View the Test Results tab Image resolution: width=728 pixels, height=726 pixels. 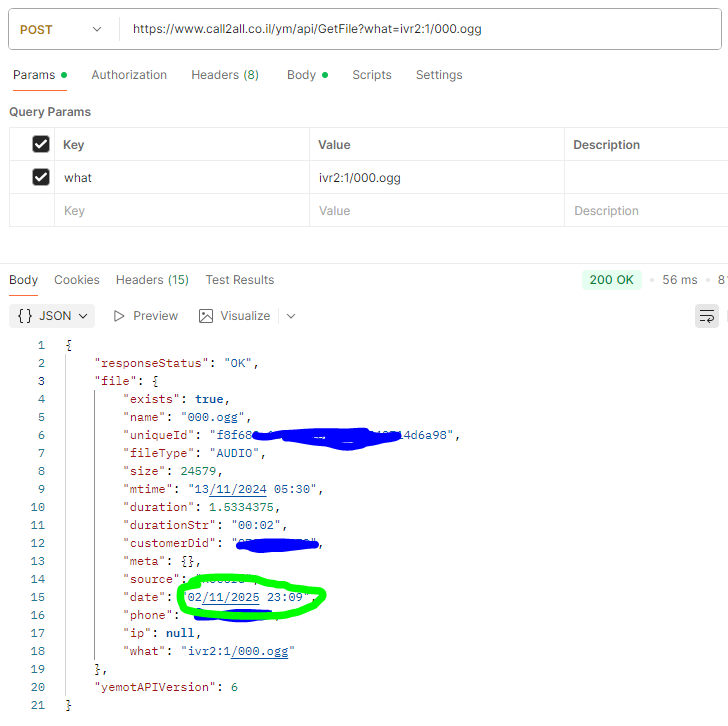point(240,280)
